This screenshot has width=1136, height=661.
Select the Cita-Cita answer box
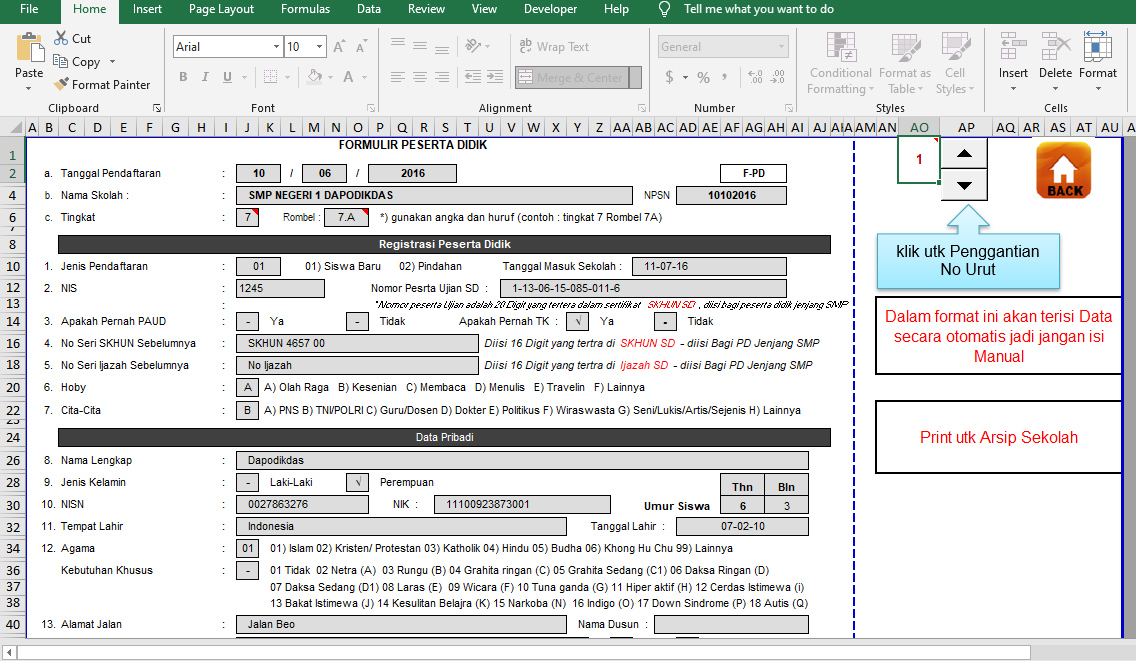248,410
